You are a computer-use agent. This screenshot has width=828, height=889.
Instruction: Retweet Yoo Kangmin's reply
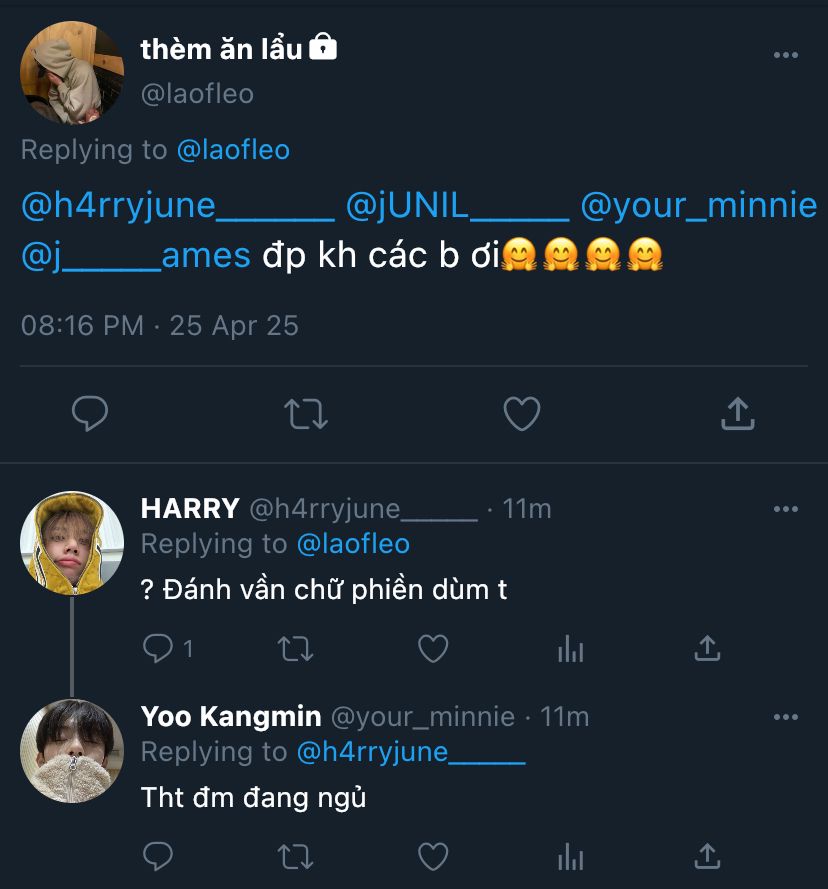click(295, 856)
